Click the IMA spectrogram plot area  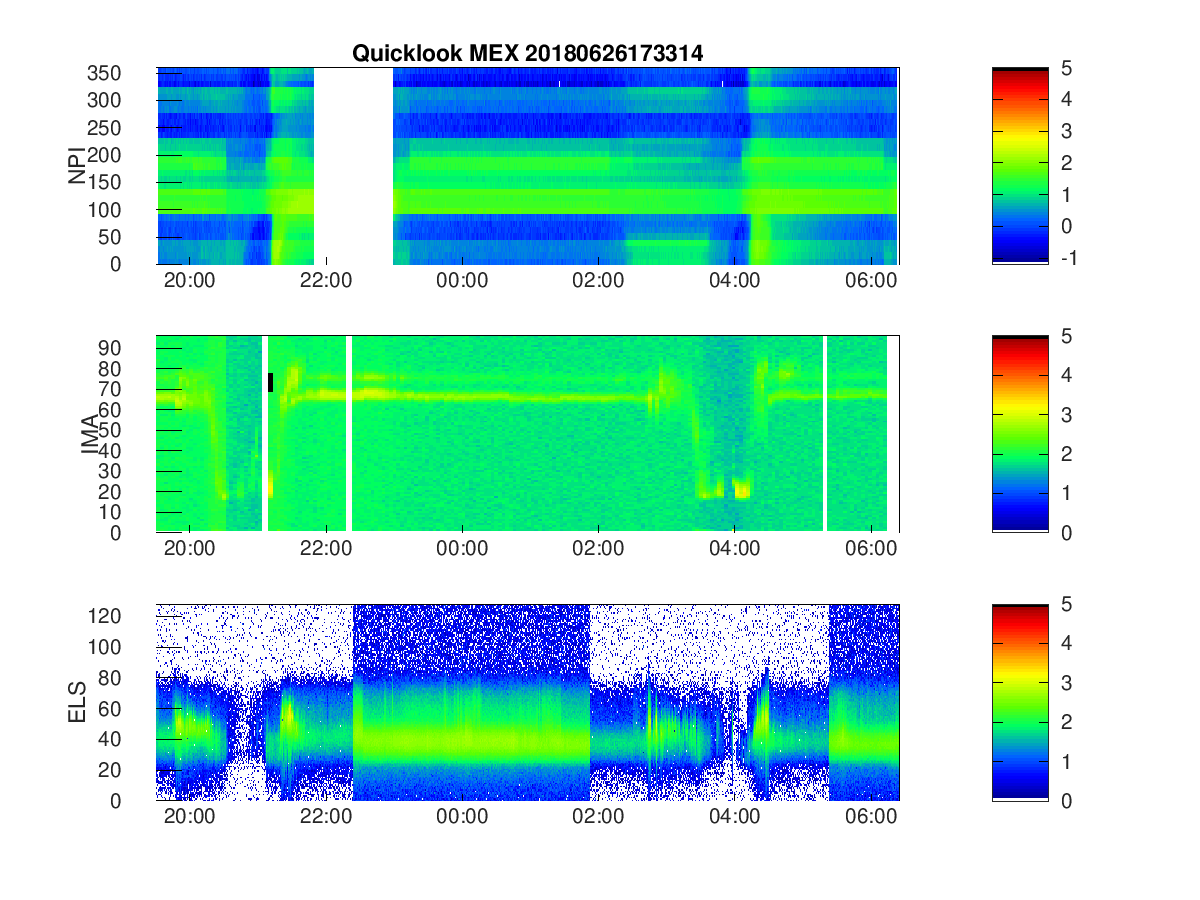point(528,433)
